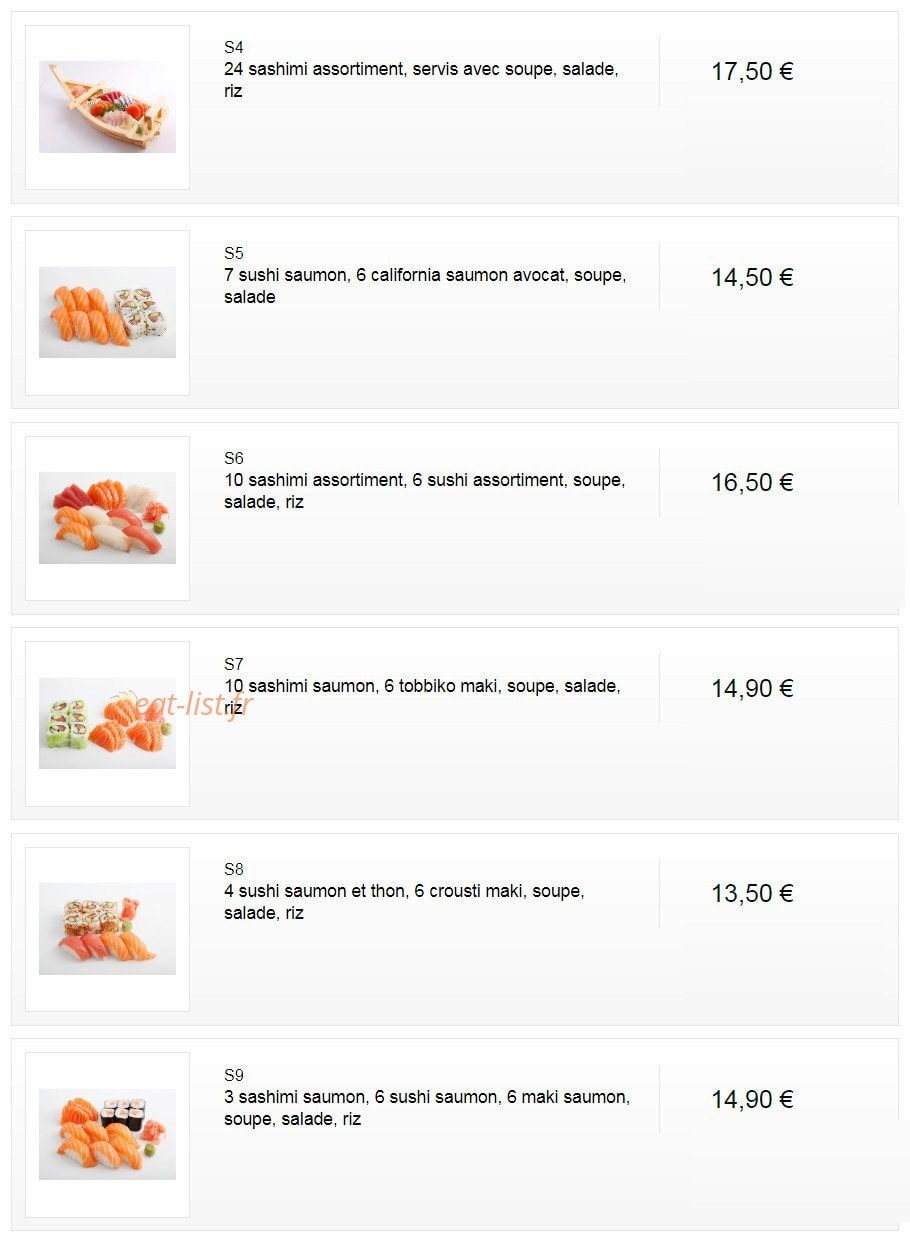The height and width of the screenshot is (1243, 910).
Task: Choose the 17,50 € price
Action: [752, 71]
